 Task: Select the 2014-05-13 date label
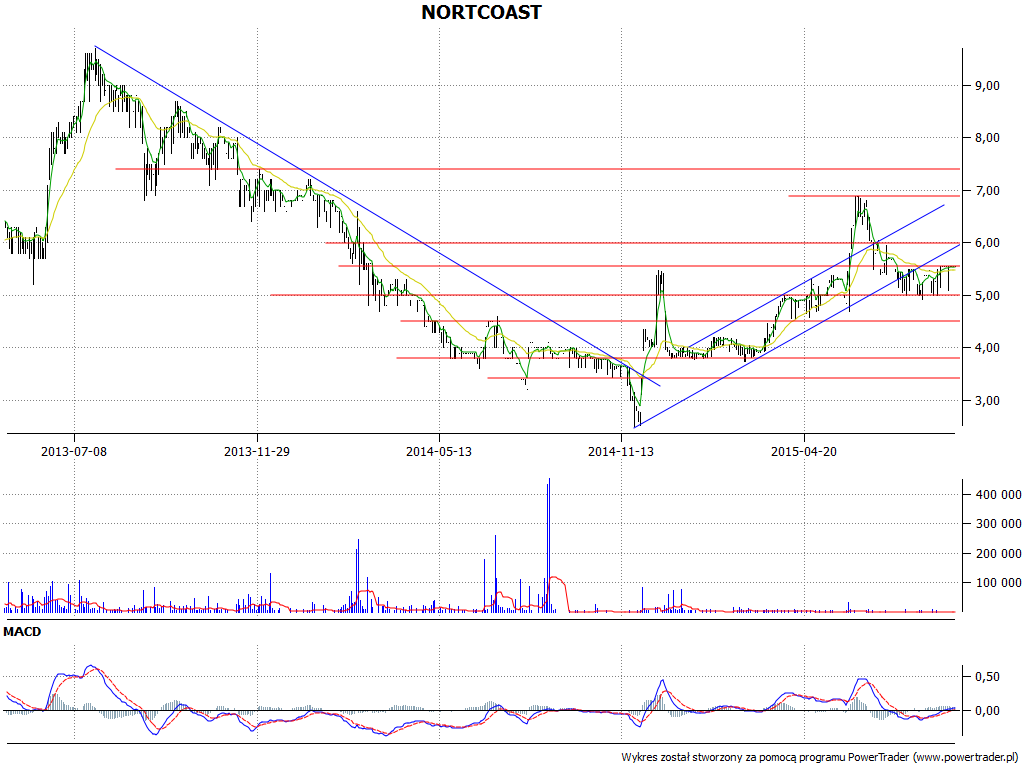point(439,451)
